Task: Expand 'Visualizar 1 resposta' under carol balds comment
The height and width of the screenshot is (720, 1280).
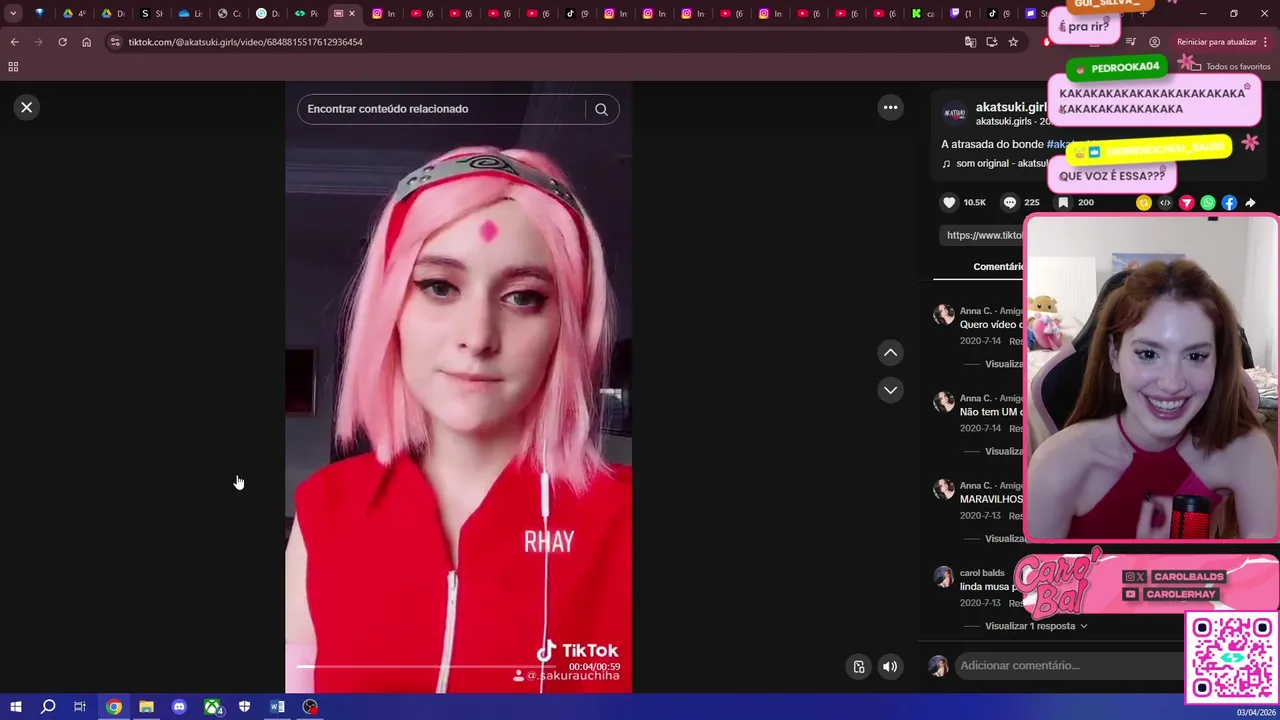Action: coord(1036,626)
